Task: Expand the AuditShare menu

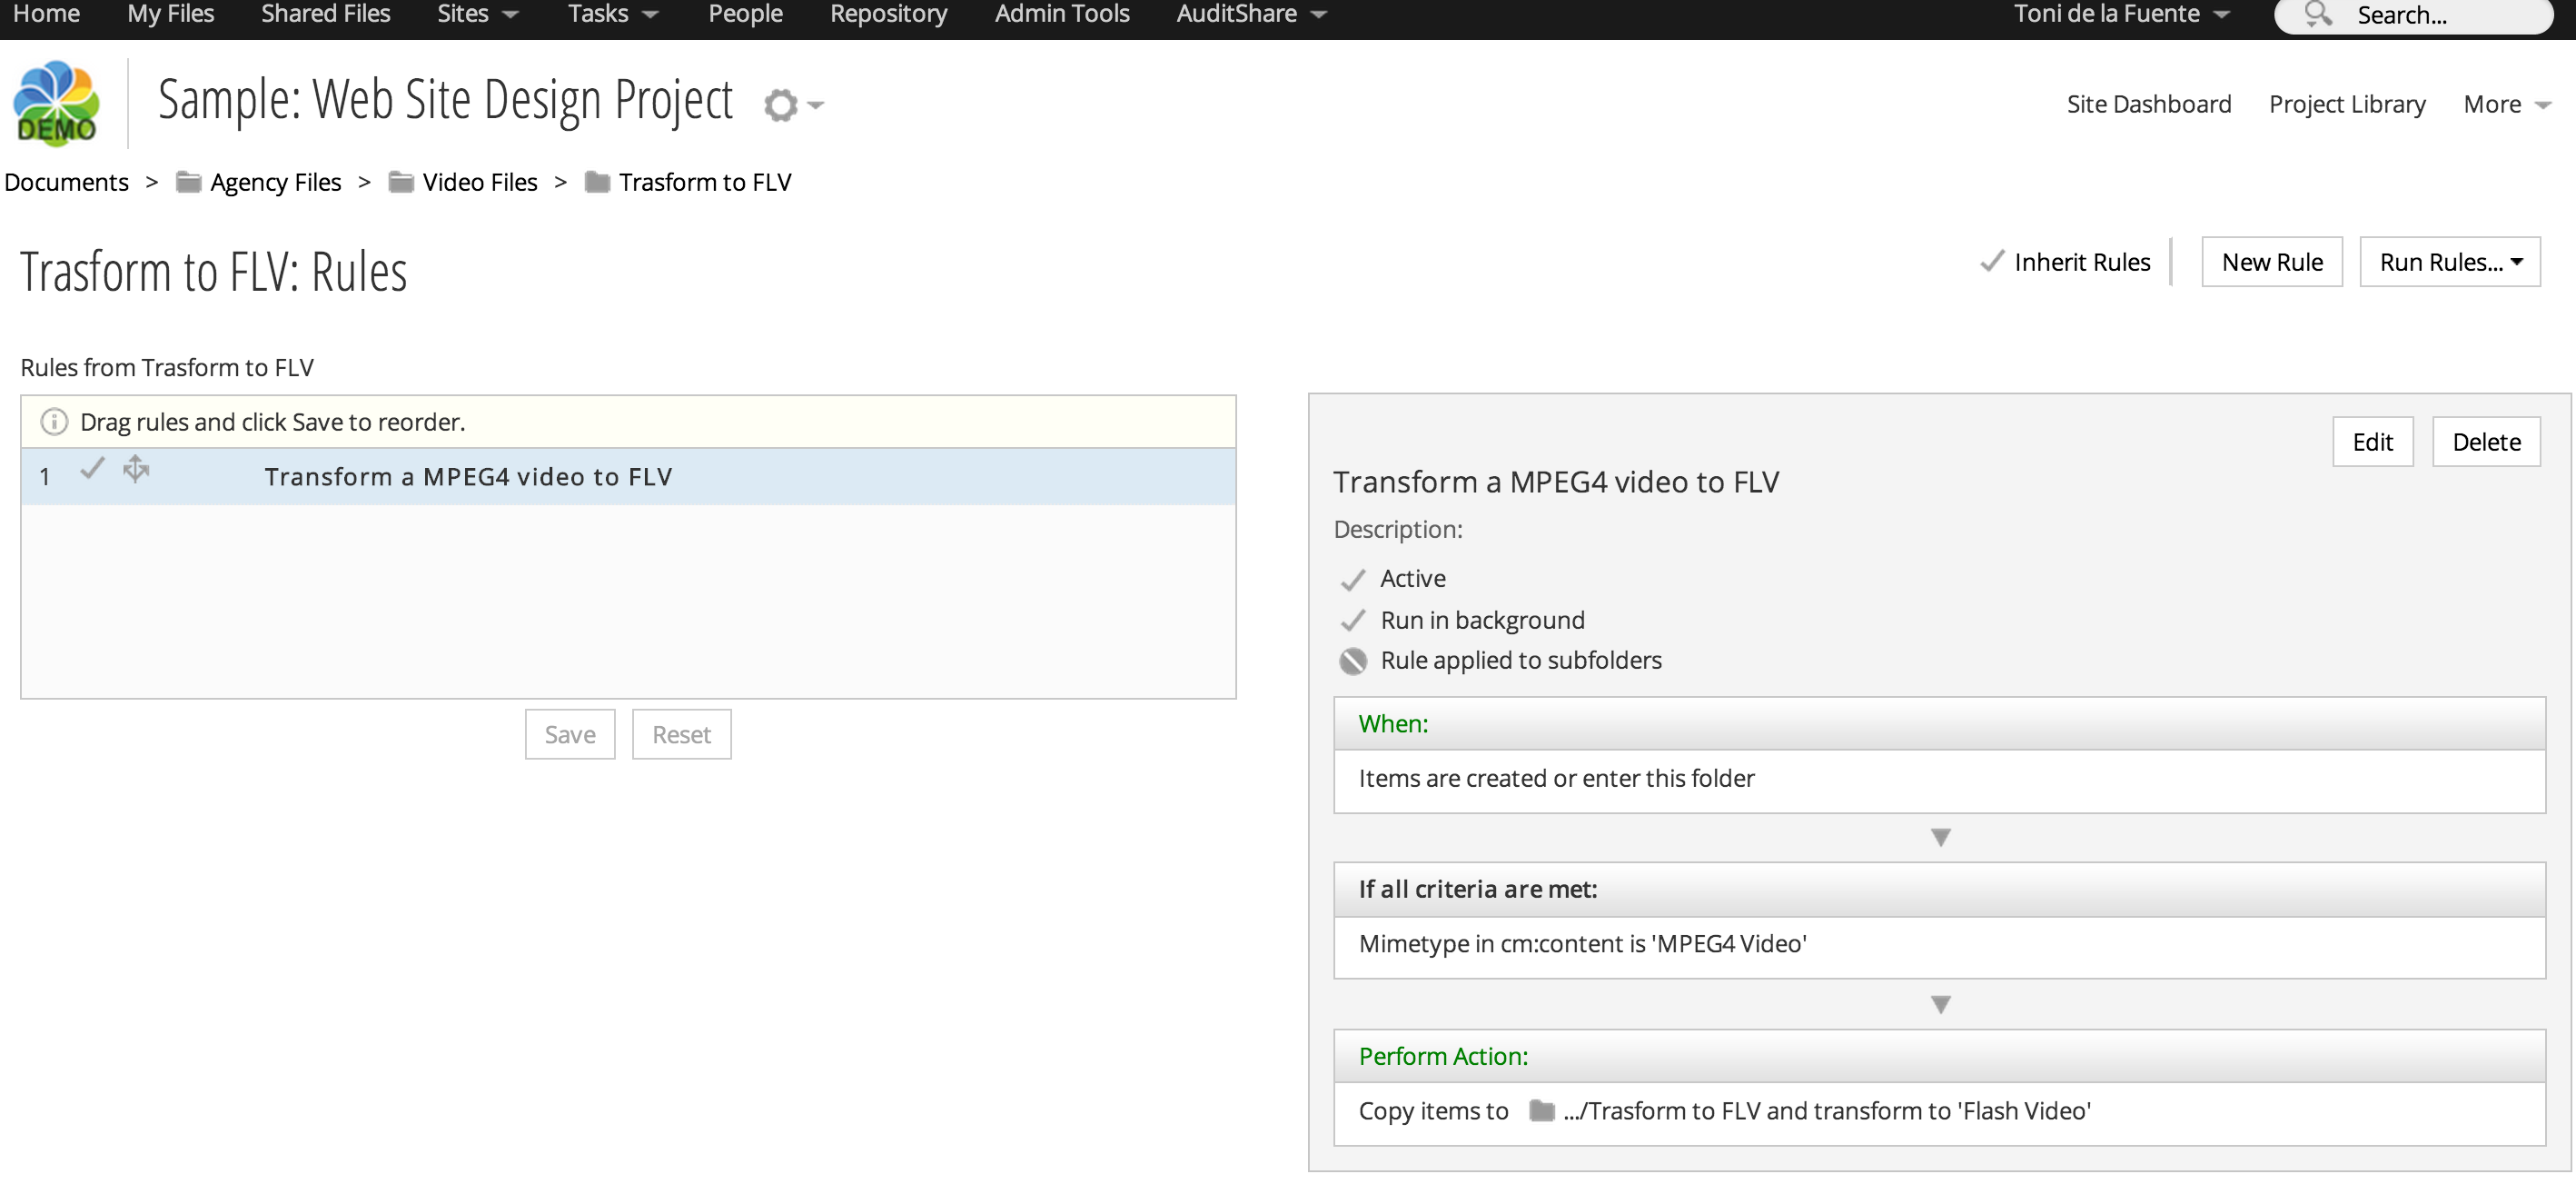Action: [1251, 14]
